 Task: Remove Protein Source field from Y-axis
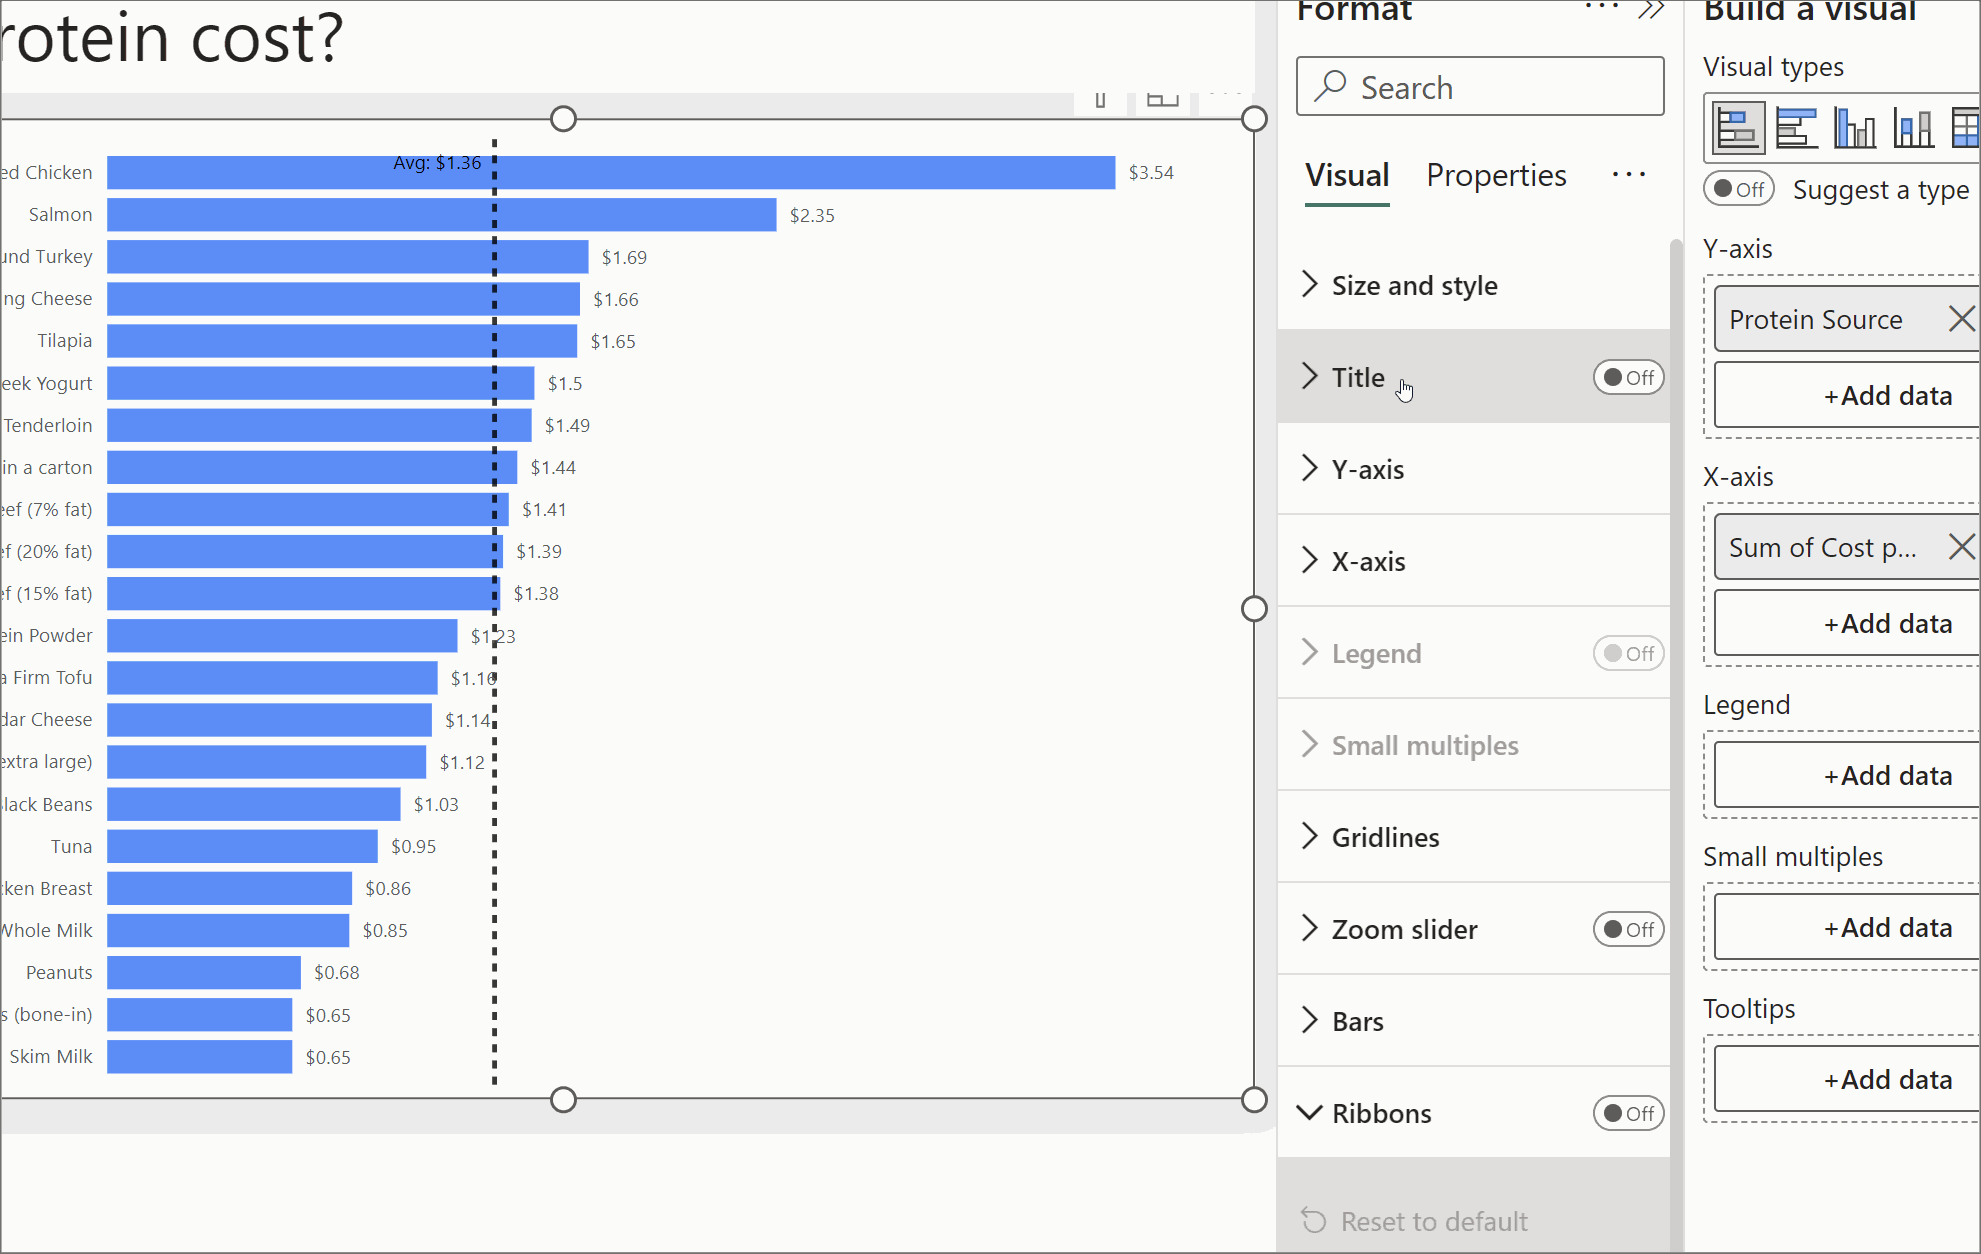click(1961, 319)
